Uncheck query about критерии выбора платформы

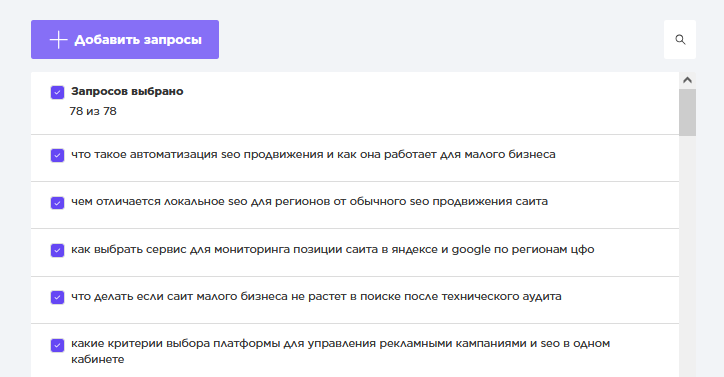(x=57, y=345)
